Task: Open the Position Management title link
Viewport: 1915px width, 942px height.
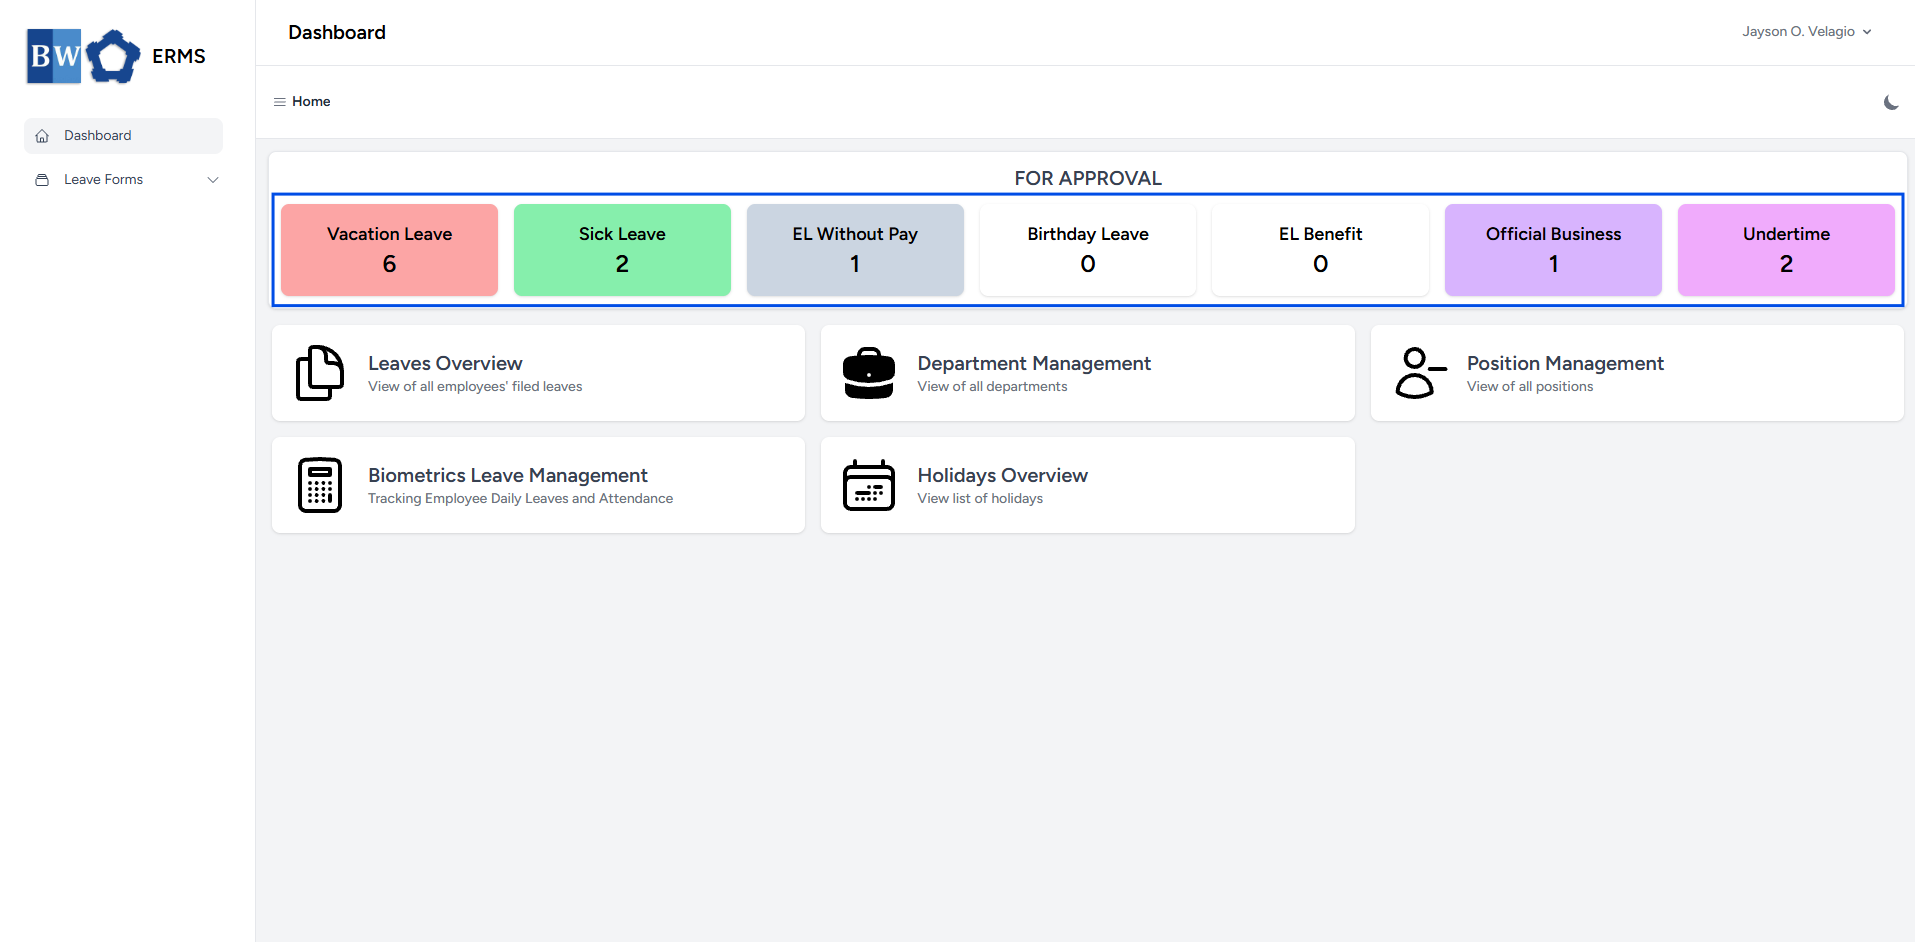Action: (1565, 364)
